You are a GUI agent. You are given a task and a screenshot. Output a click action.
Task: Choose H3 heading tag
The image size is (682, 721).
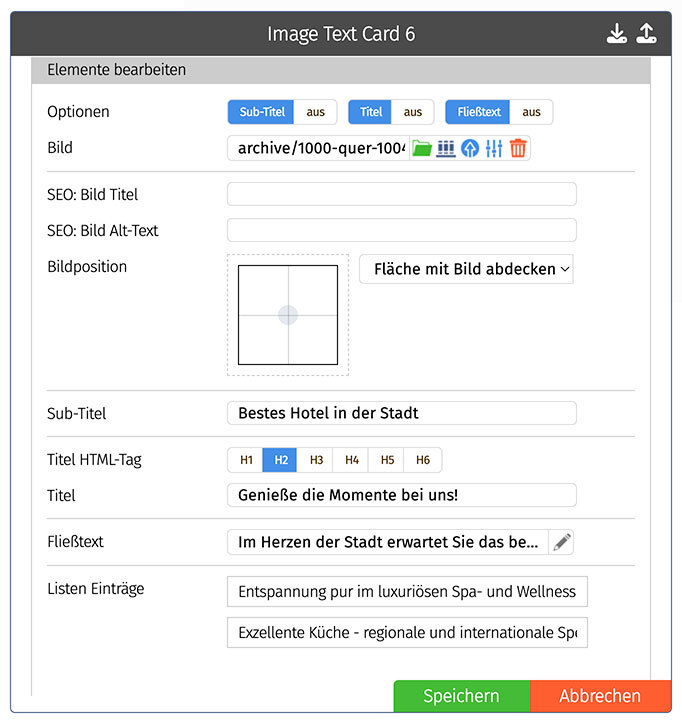tap(316, 460)
